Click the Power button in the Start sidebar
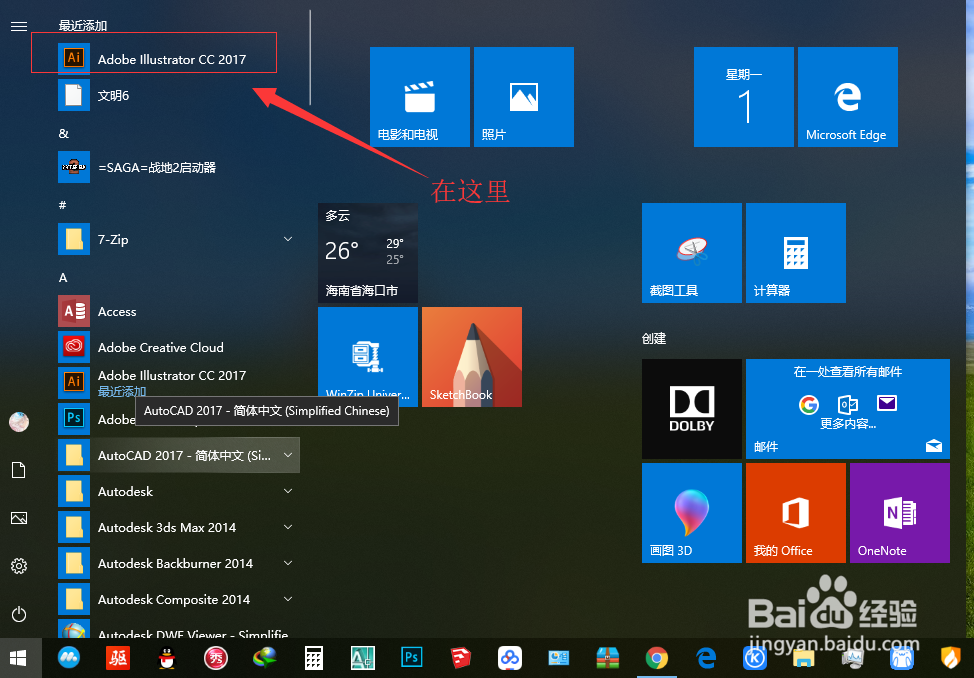Viewport: 974px width, 678px height. point(19,614)
